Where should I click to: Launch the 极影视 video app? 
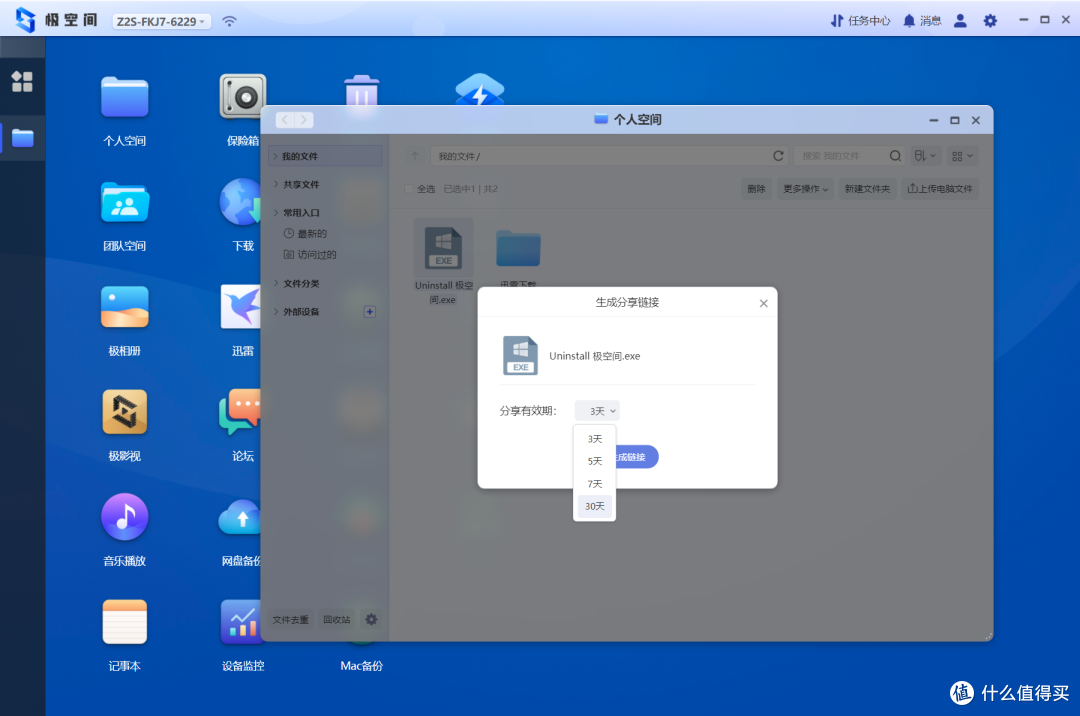pos(125,412)
